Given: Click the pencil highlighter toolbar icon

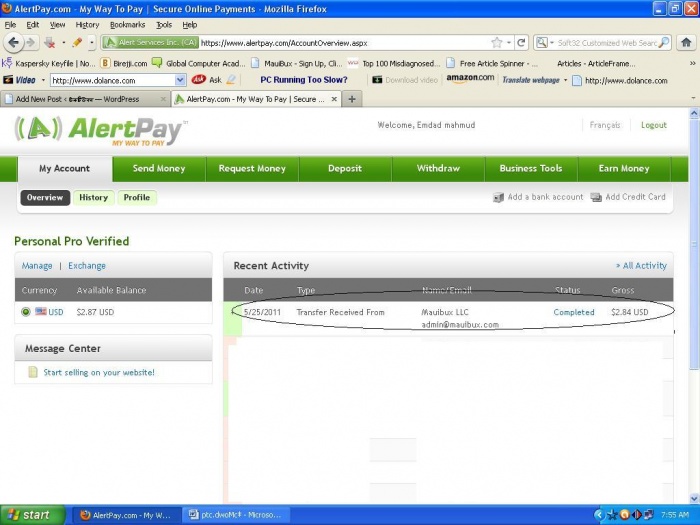Looking at the screenshot, I should [77, 43].
